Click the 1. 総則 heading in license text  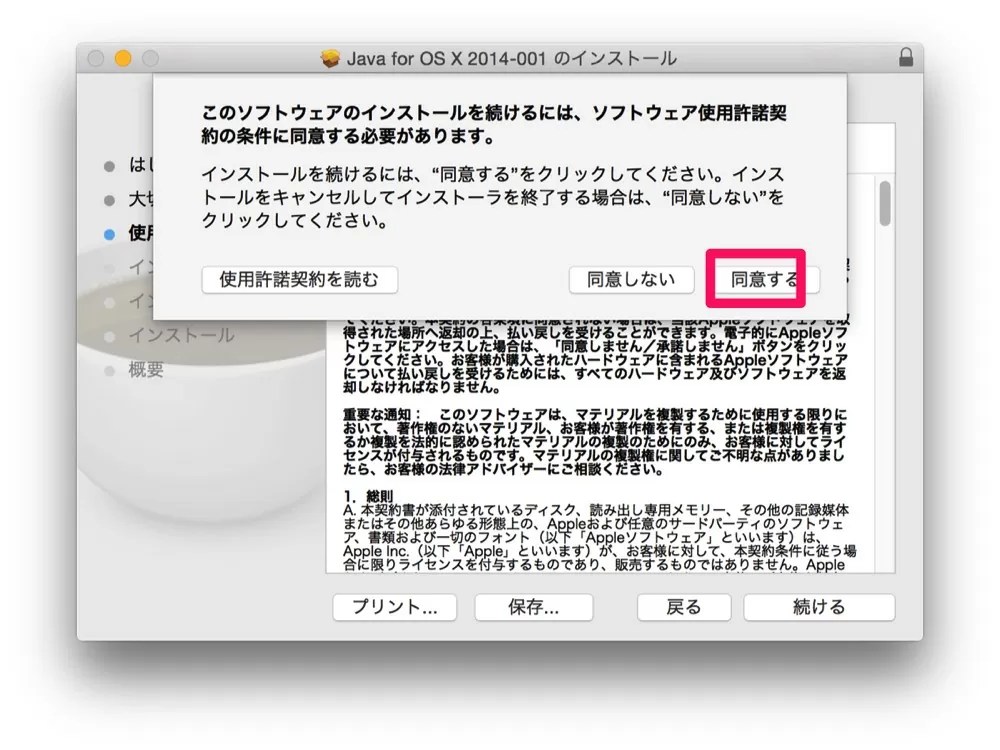pos(368,496)
